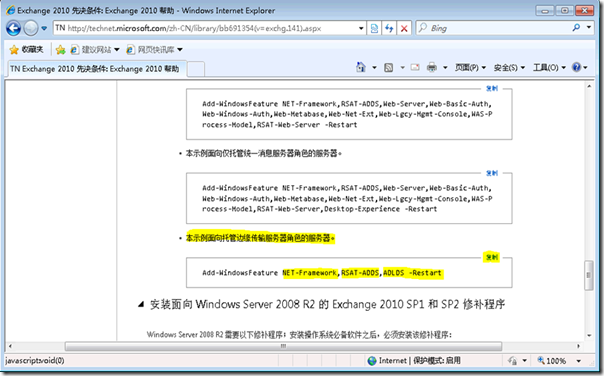Click horizontal scrollbar right arrow
This screenshot has width=604, height=376.
pos(578,346)
